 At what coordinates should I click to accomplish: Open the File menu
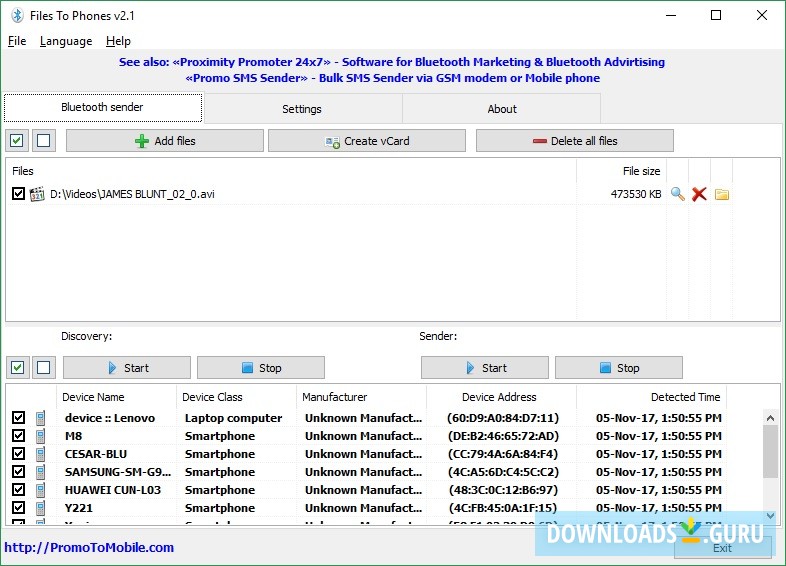point(17,41)
